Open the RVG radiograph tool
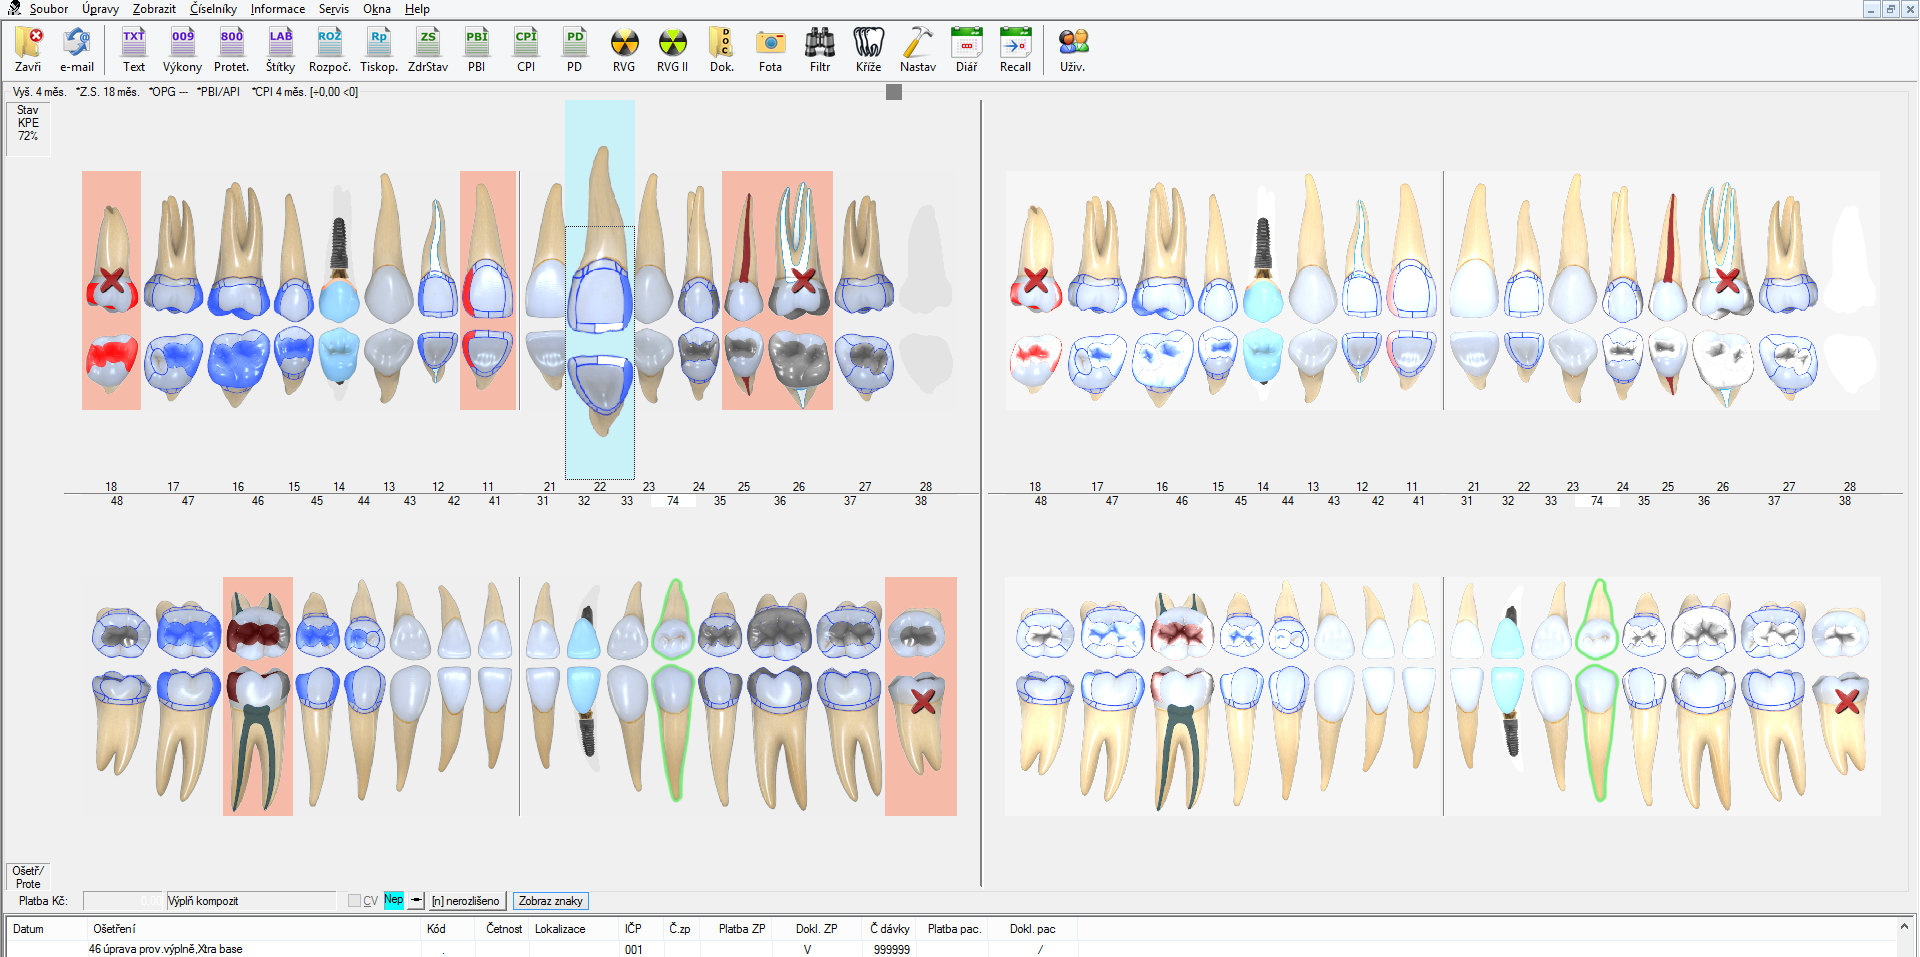The image size is (1920, 957). (x=623, y=49)
